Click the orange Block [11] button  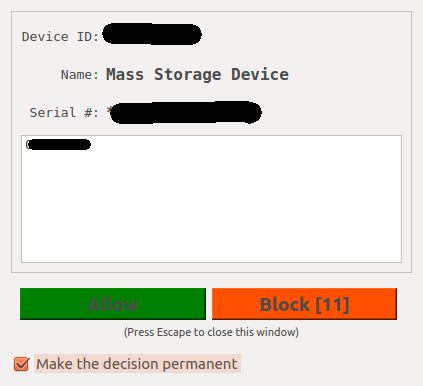[x=304, y=304]
